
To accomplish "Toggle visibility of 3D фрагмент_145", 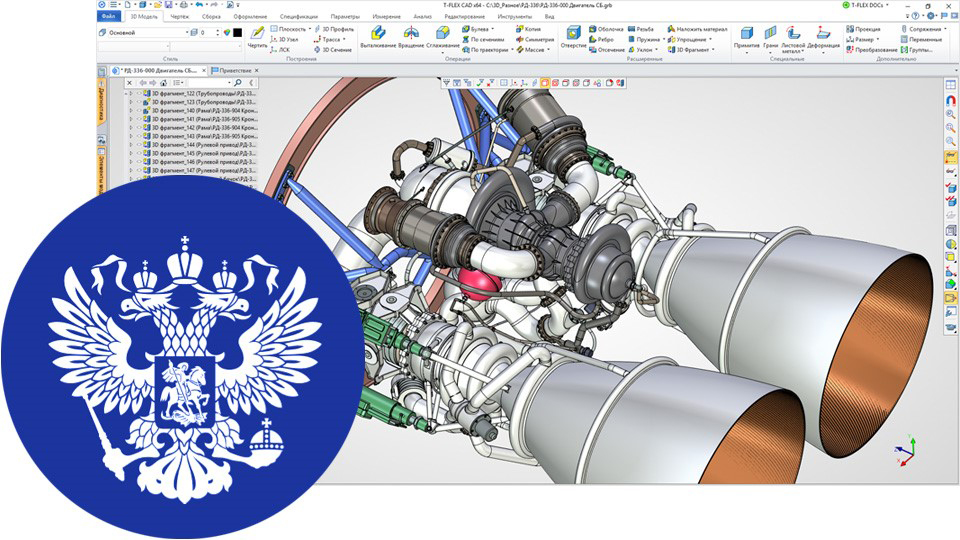I will click(139, 154).
